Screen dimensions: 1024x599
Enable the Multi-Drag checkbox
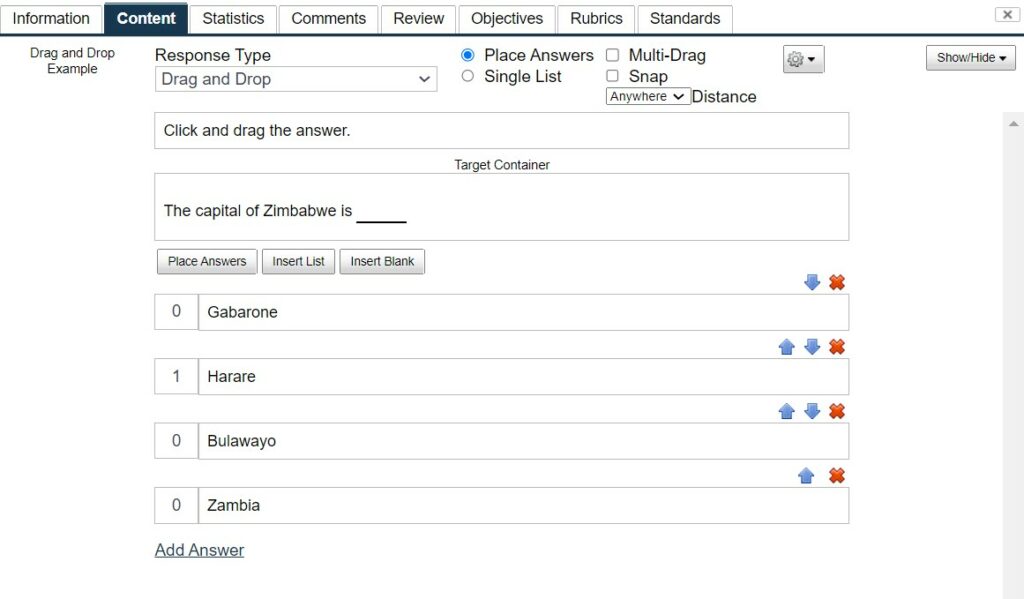pos(612,55)
